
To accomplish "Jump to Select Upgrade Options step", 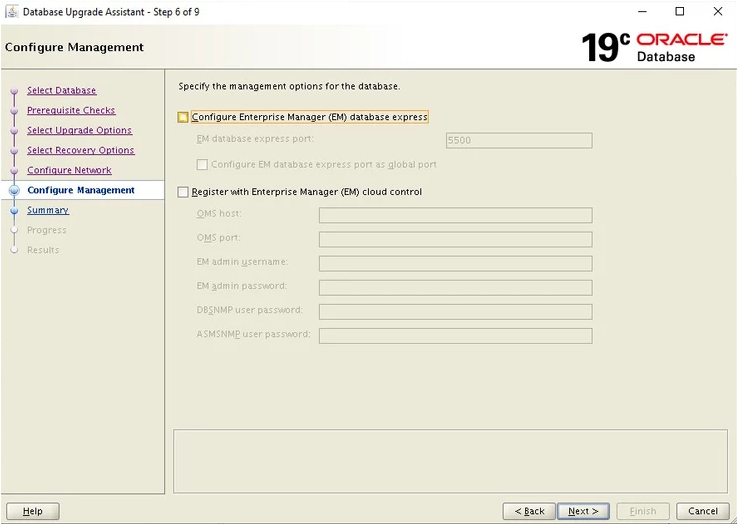I will [79, 130].
